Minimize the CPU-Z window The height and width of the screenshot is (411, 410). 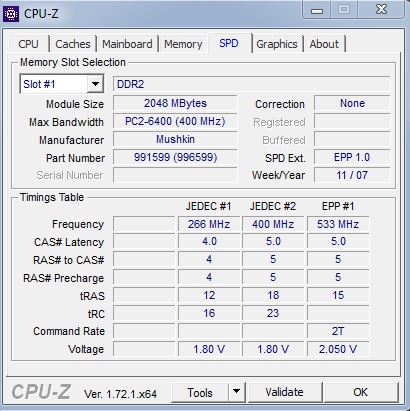[x=317, y=10]
